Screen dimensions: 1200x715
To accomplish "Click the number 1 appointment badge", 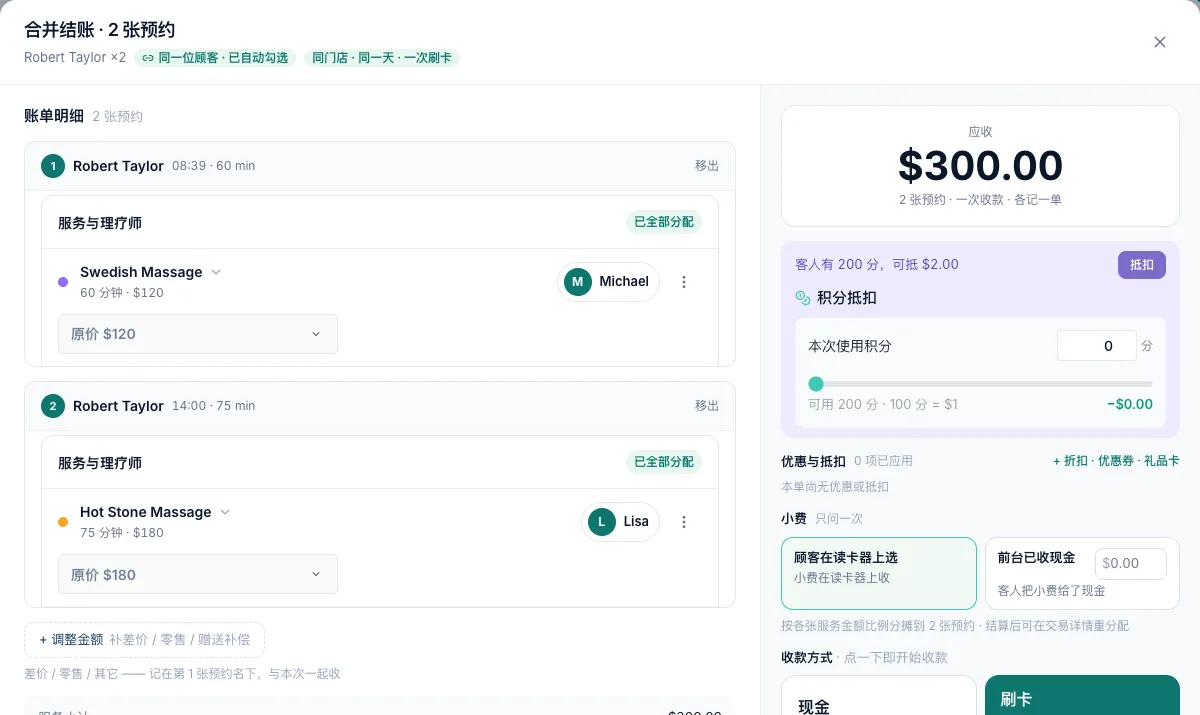I will 53,166.
